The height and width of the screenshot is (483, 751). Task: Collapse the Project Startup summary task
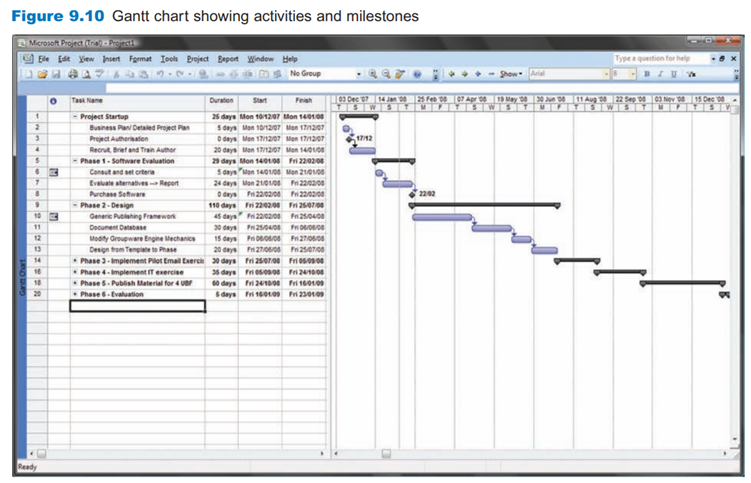point(75,117)
